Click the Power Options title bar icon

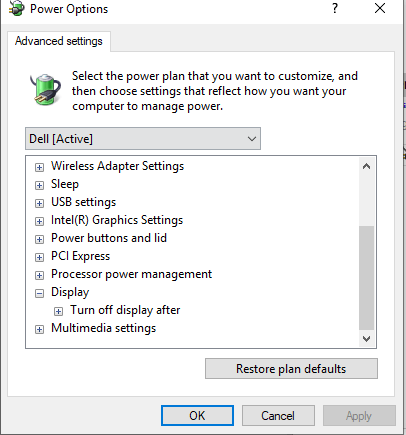[17, 8]
